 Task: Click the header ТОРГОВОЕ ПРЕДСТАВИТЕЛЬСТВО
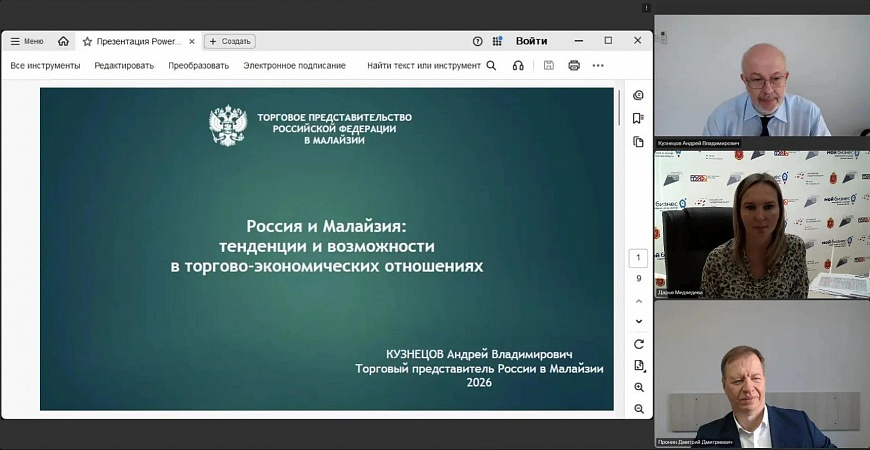point(335,118)
